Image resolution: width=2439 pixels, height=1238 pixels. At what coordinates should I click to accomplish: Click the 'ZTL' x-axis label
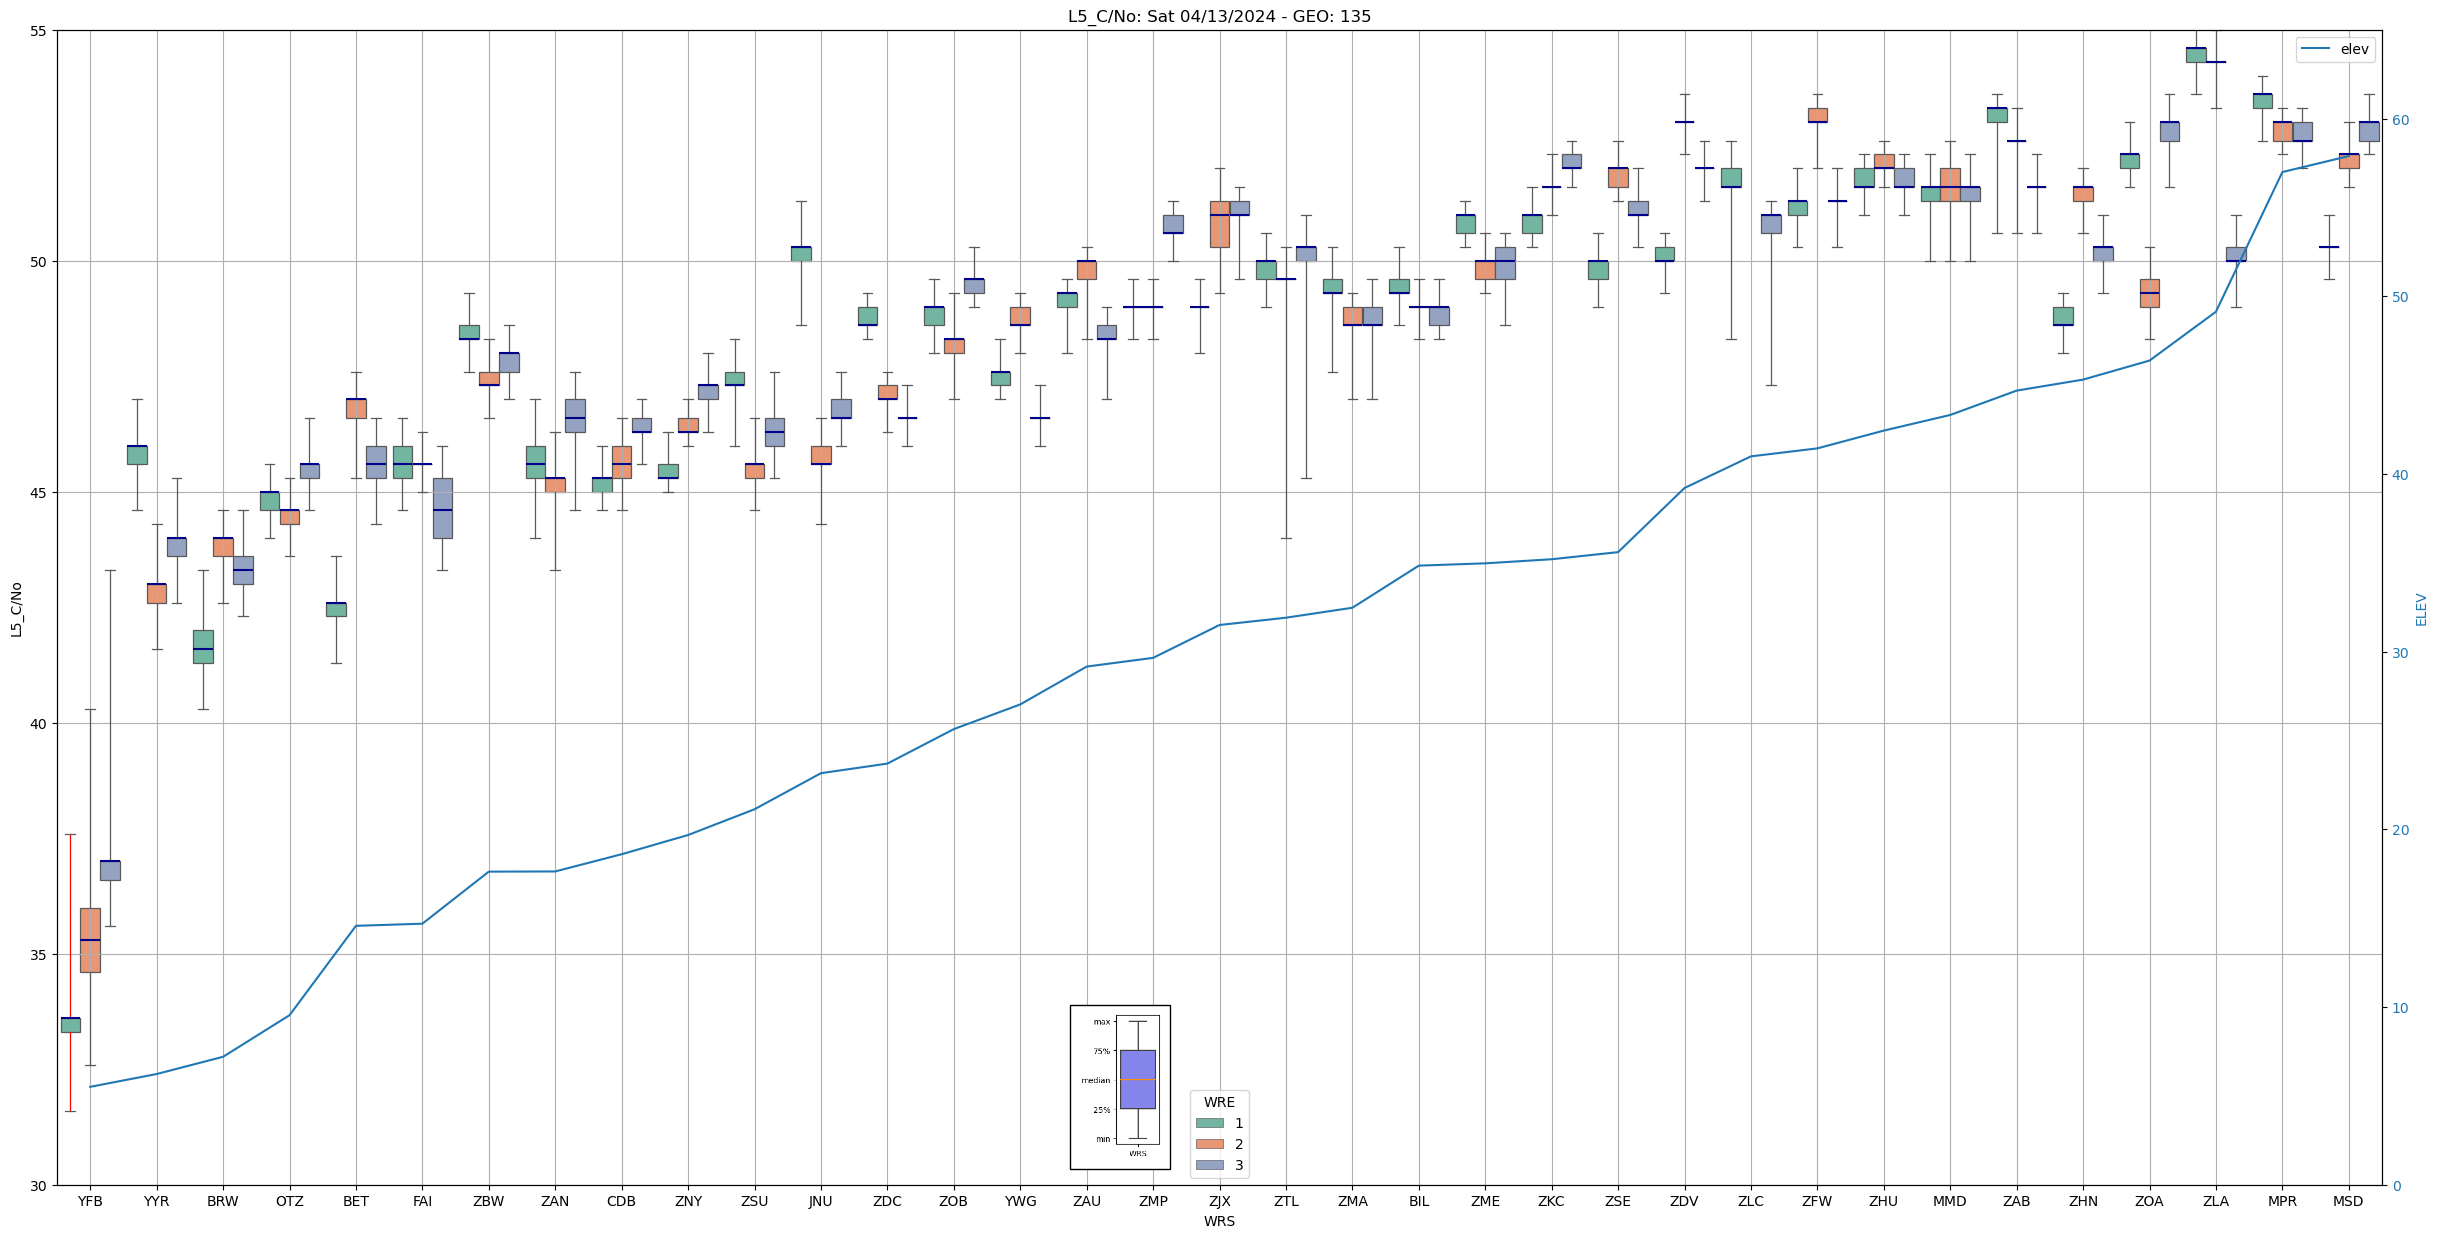click(x=1286, y=1202)
